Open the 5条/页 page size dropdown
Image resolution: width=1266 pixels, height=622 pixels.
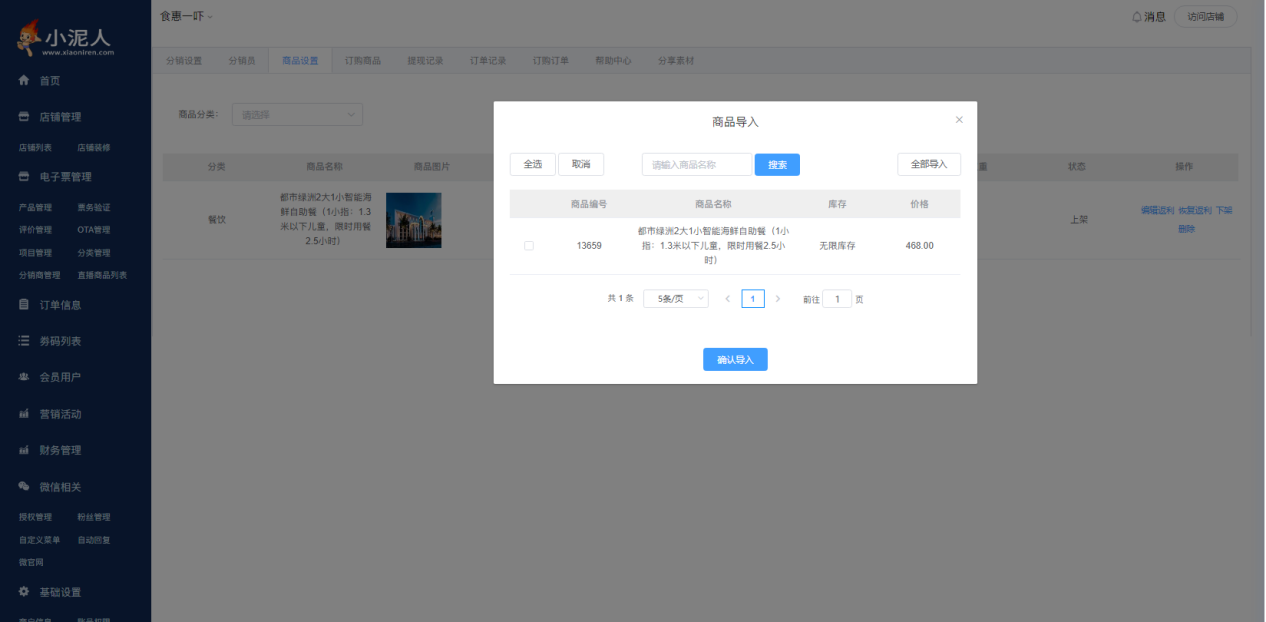point(676,299)
